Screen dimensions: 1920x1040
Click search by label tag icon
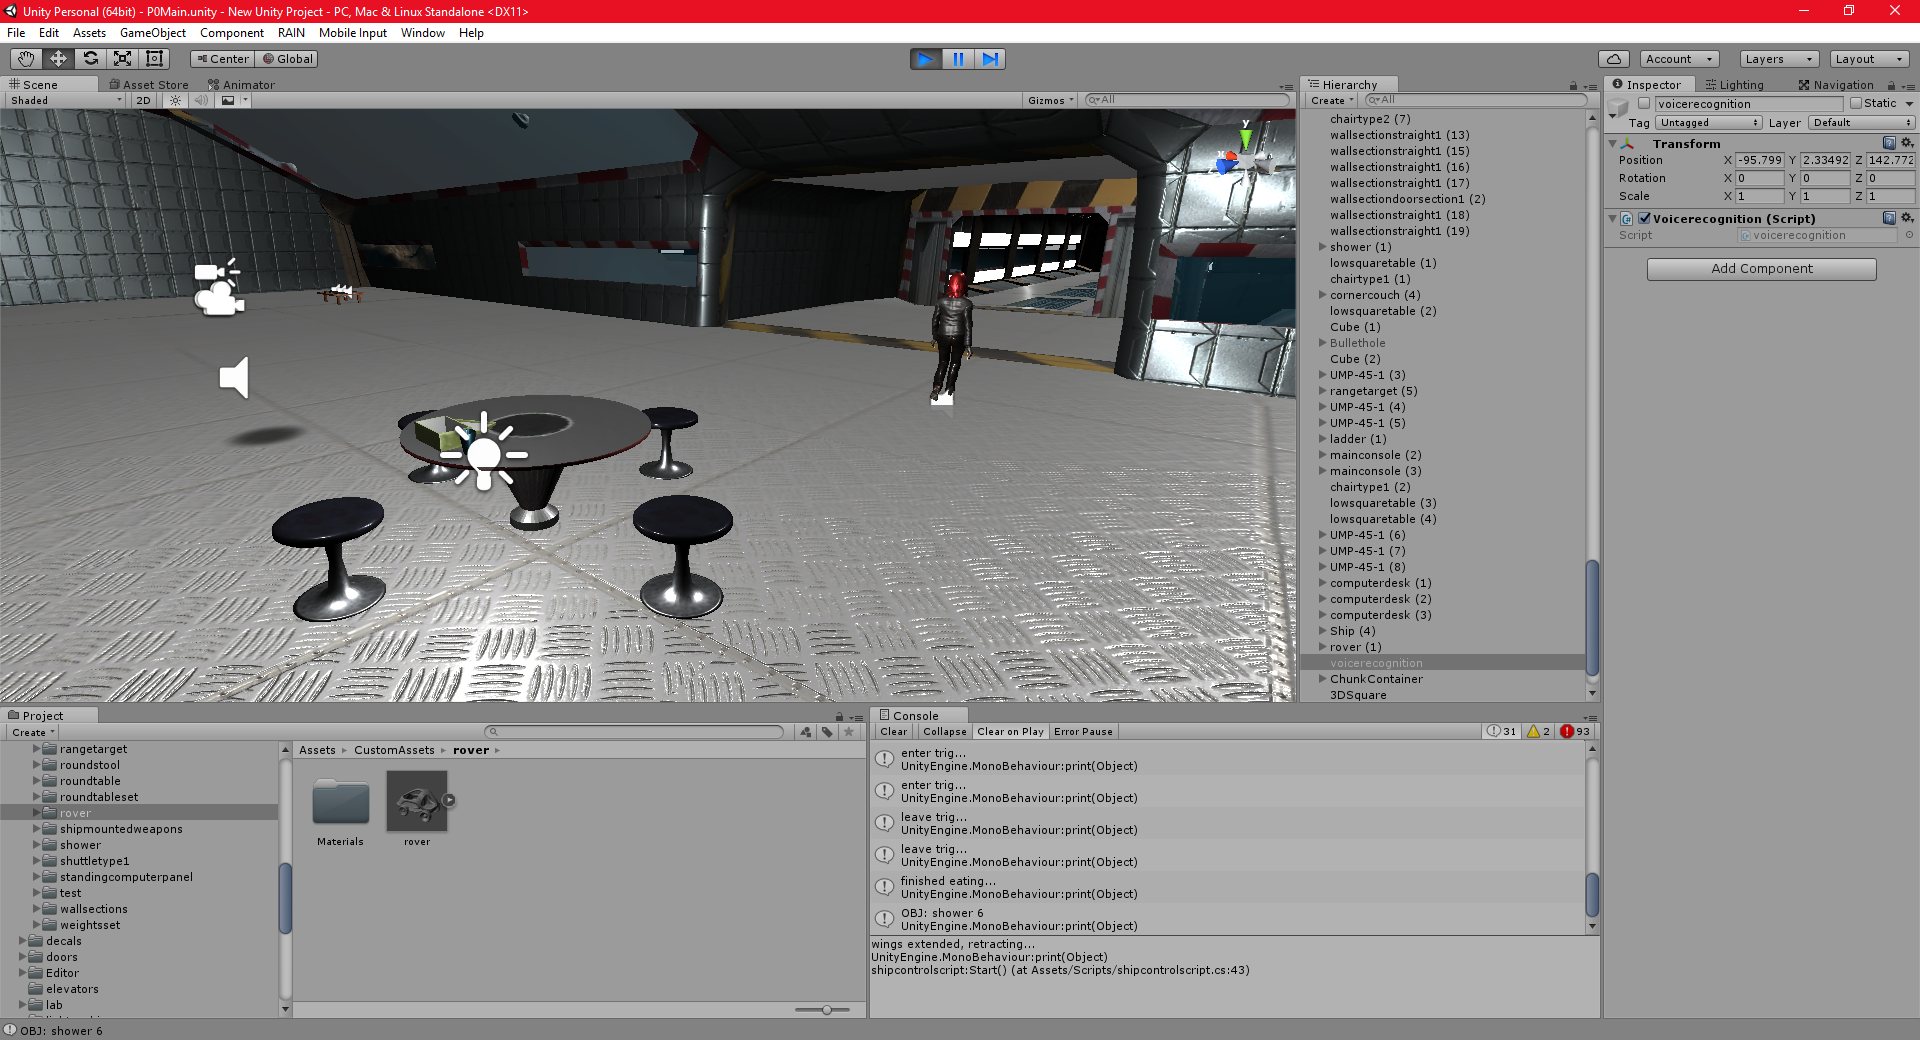[827, 732]
